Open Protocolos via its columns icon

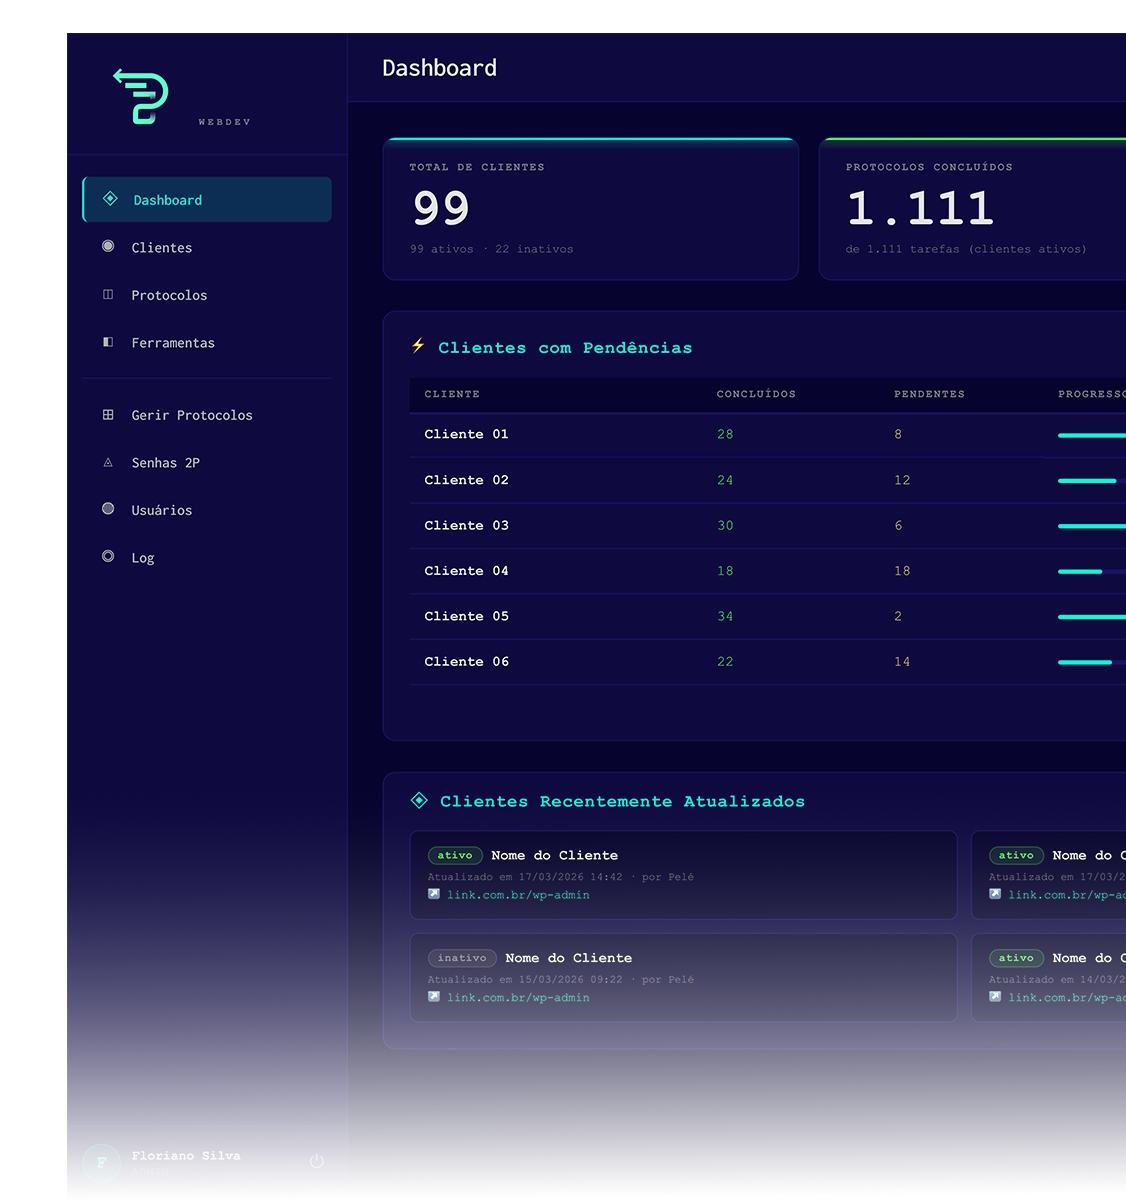click(x=108, y=294)
